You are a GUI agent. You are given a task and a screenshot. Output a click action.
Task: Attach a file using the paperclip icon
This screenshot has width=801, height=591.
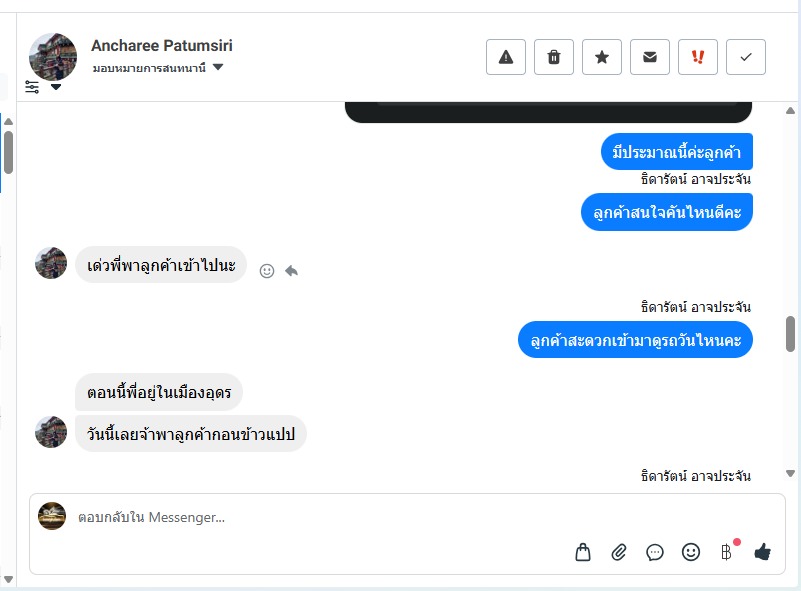(x=619, y=551)
